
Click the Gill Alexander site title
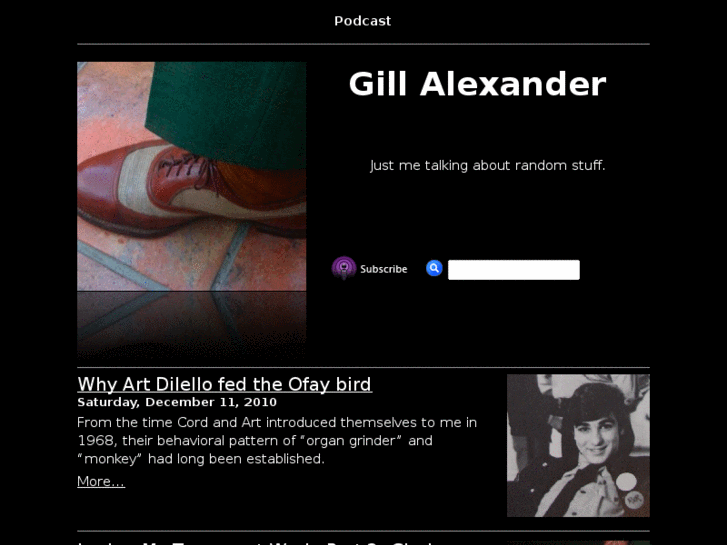click(x=477, y=84)
